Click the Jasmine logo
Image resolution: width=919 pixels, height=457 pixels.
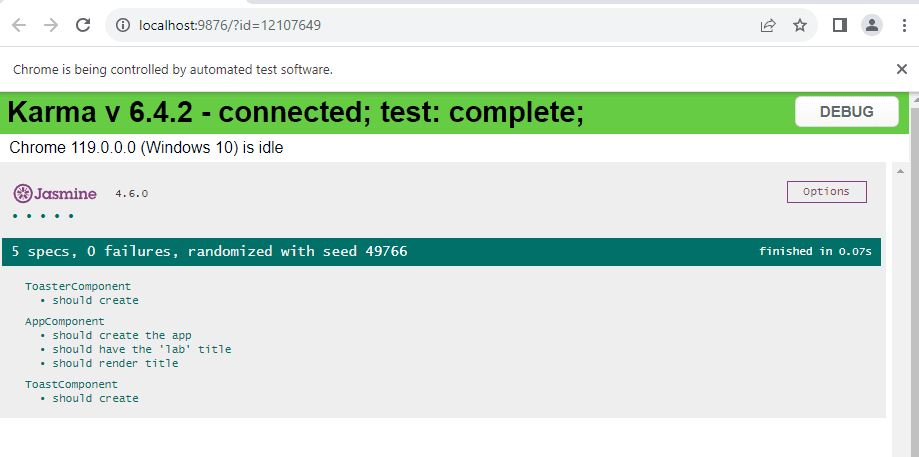coord(55,193)
